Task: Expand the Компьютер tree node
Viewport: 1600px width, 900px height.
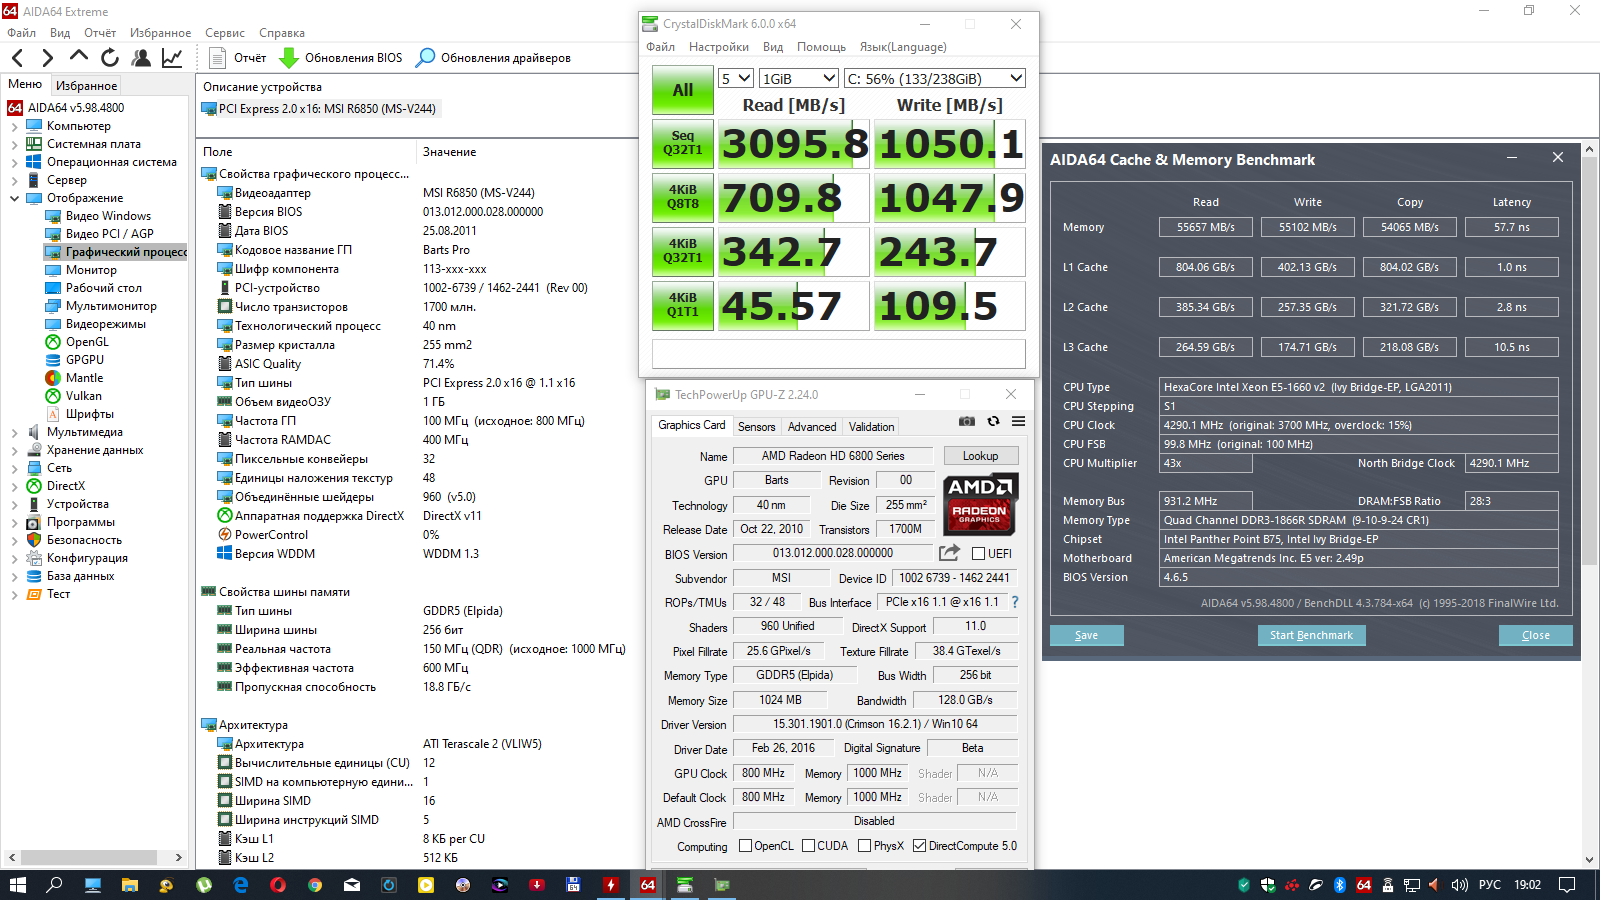Action: tap(14, 127)
